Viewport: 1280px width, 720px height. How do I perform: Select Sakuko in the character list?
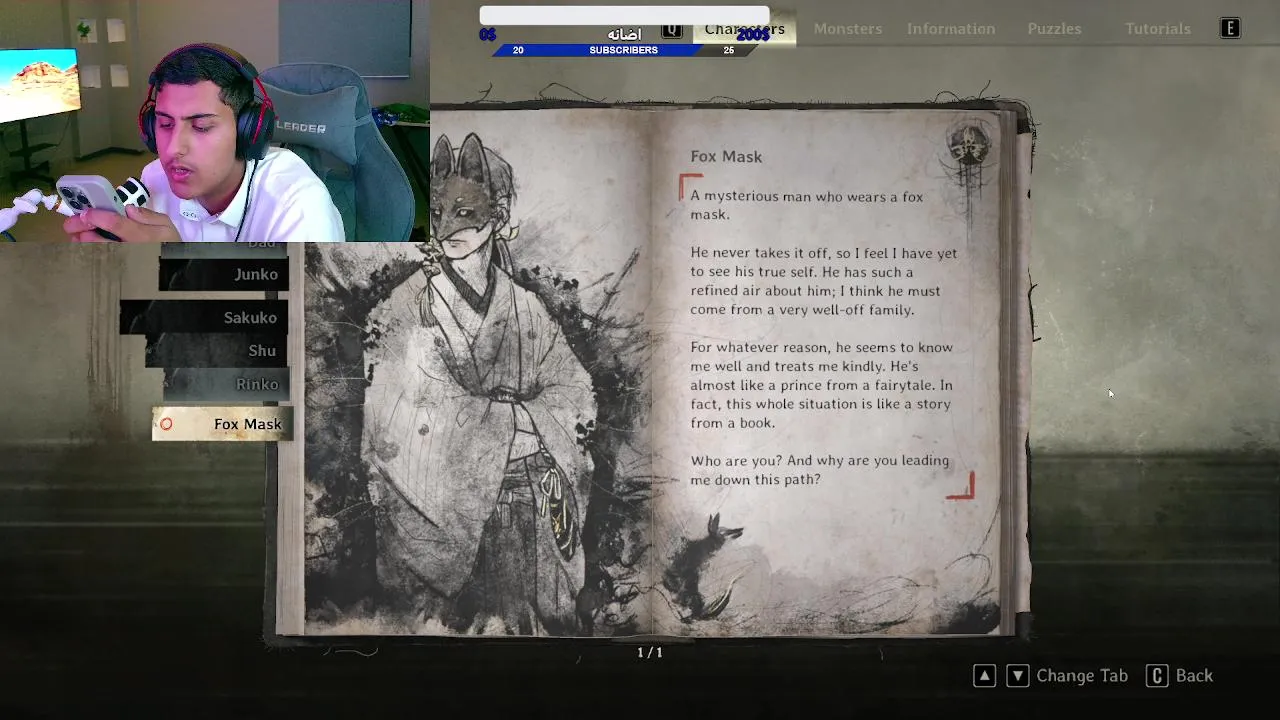coord(205,318)
